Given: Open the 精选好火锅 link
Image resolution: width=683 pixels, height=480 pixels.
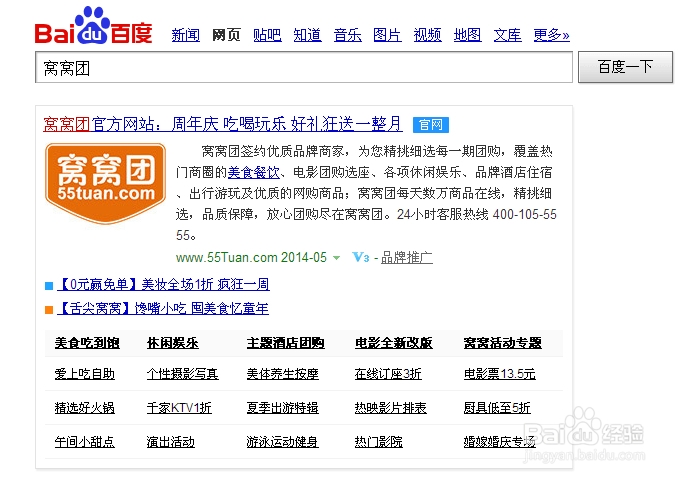Looking at the screenshot, I should point(85,408).
